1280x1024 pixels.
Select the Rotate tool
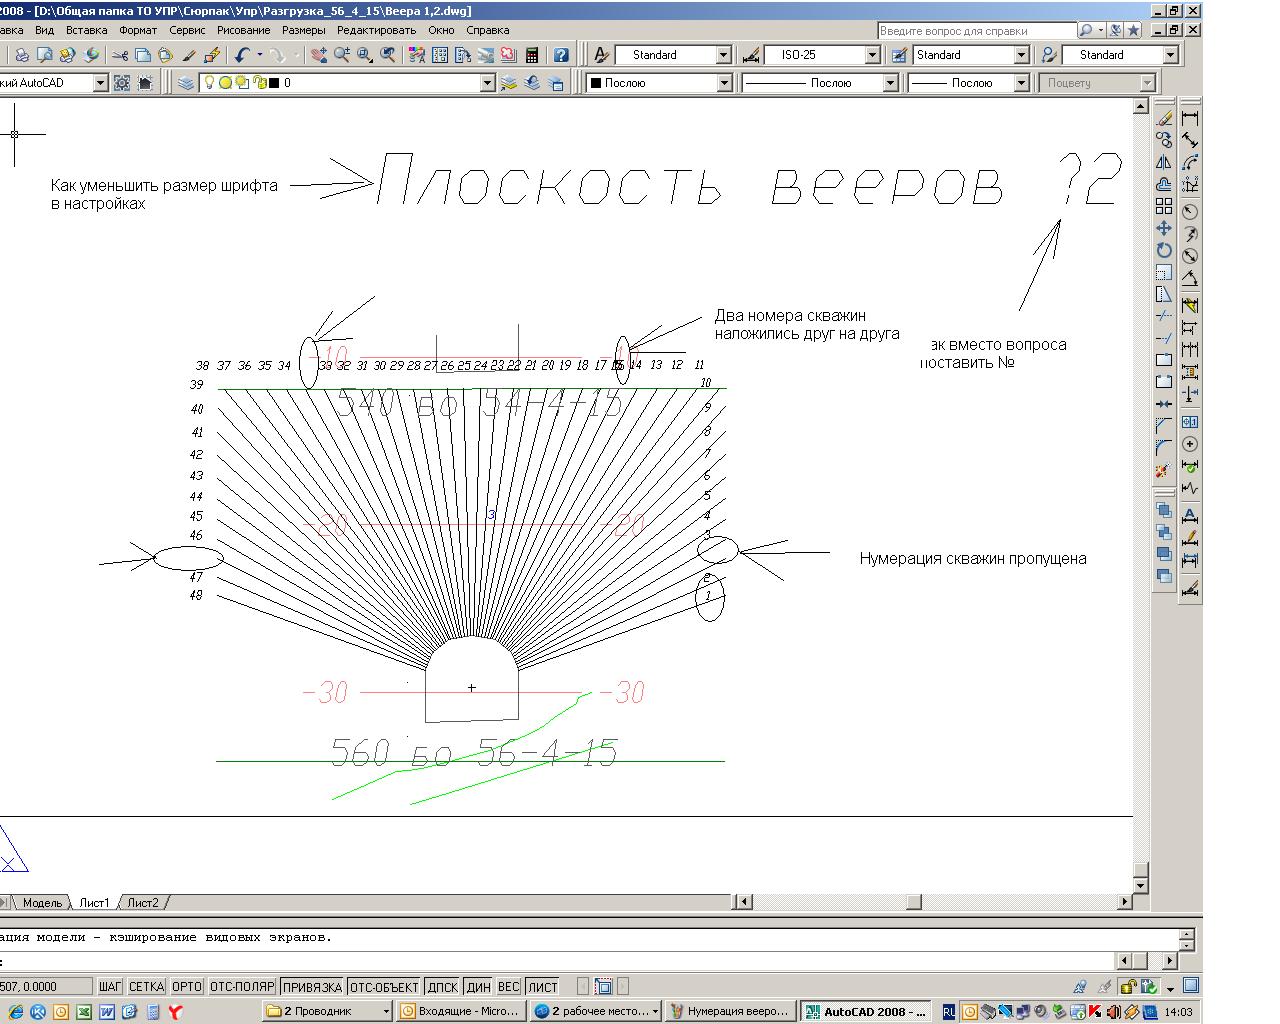(1164, 250)
